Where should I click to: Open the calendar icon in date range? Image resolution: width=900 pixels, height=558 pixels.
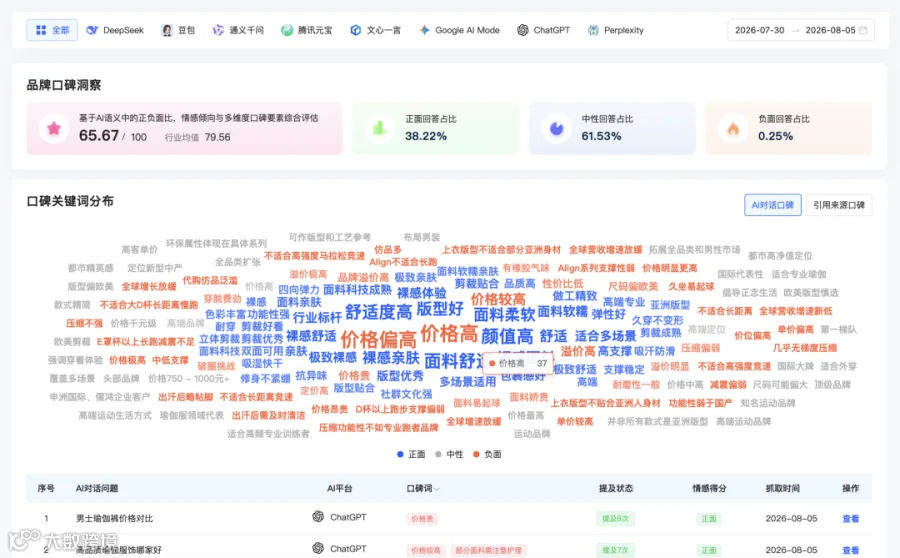pyautogui.click(x=863, y=30)
